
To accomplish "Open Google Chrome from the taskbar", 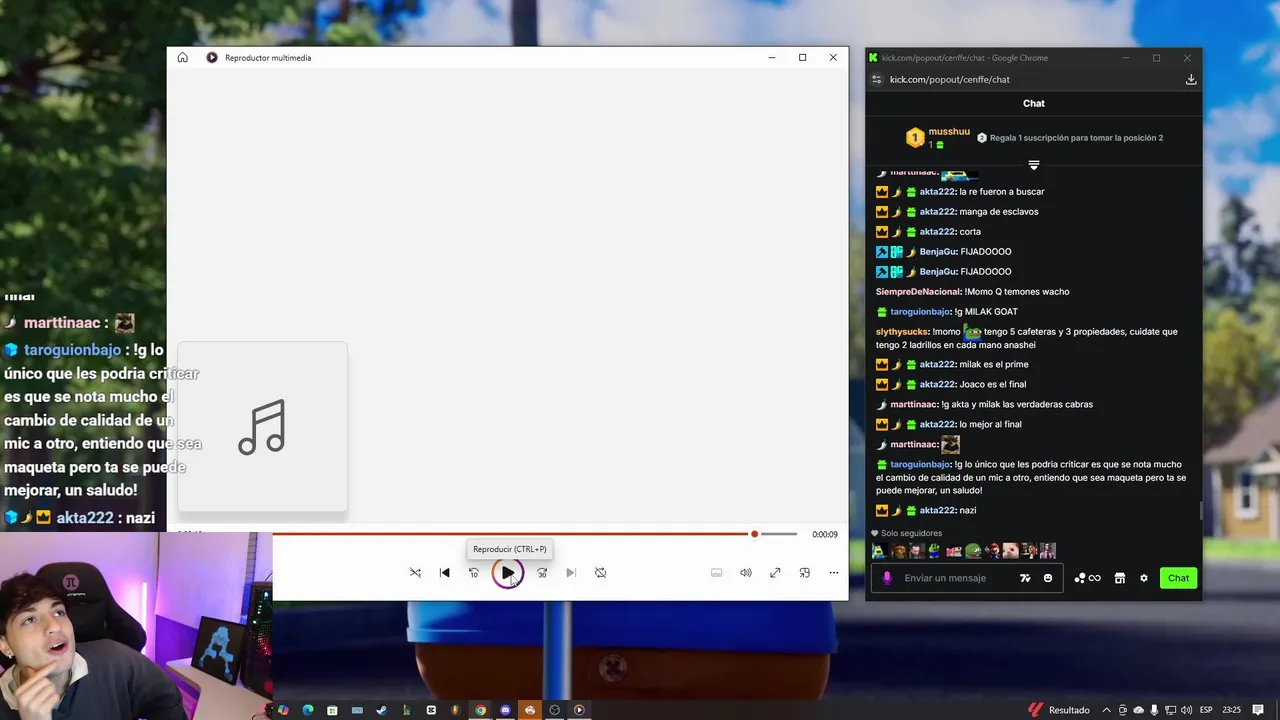I will tap(480, 710).
